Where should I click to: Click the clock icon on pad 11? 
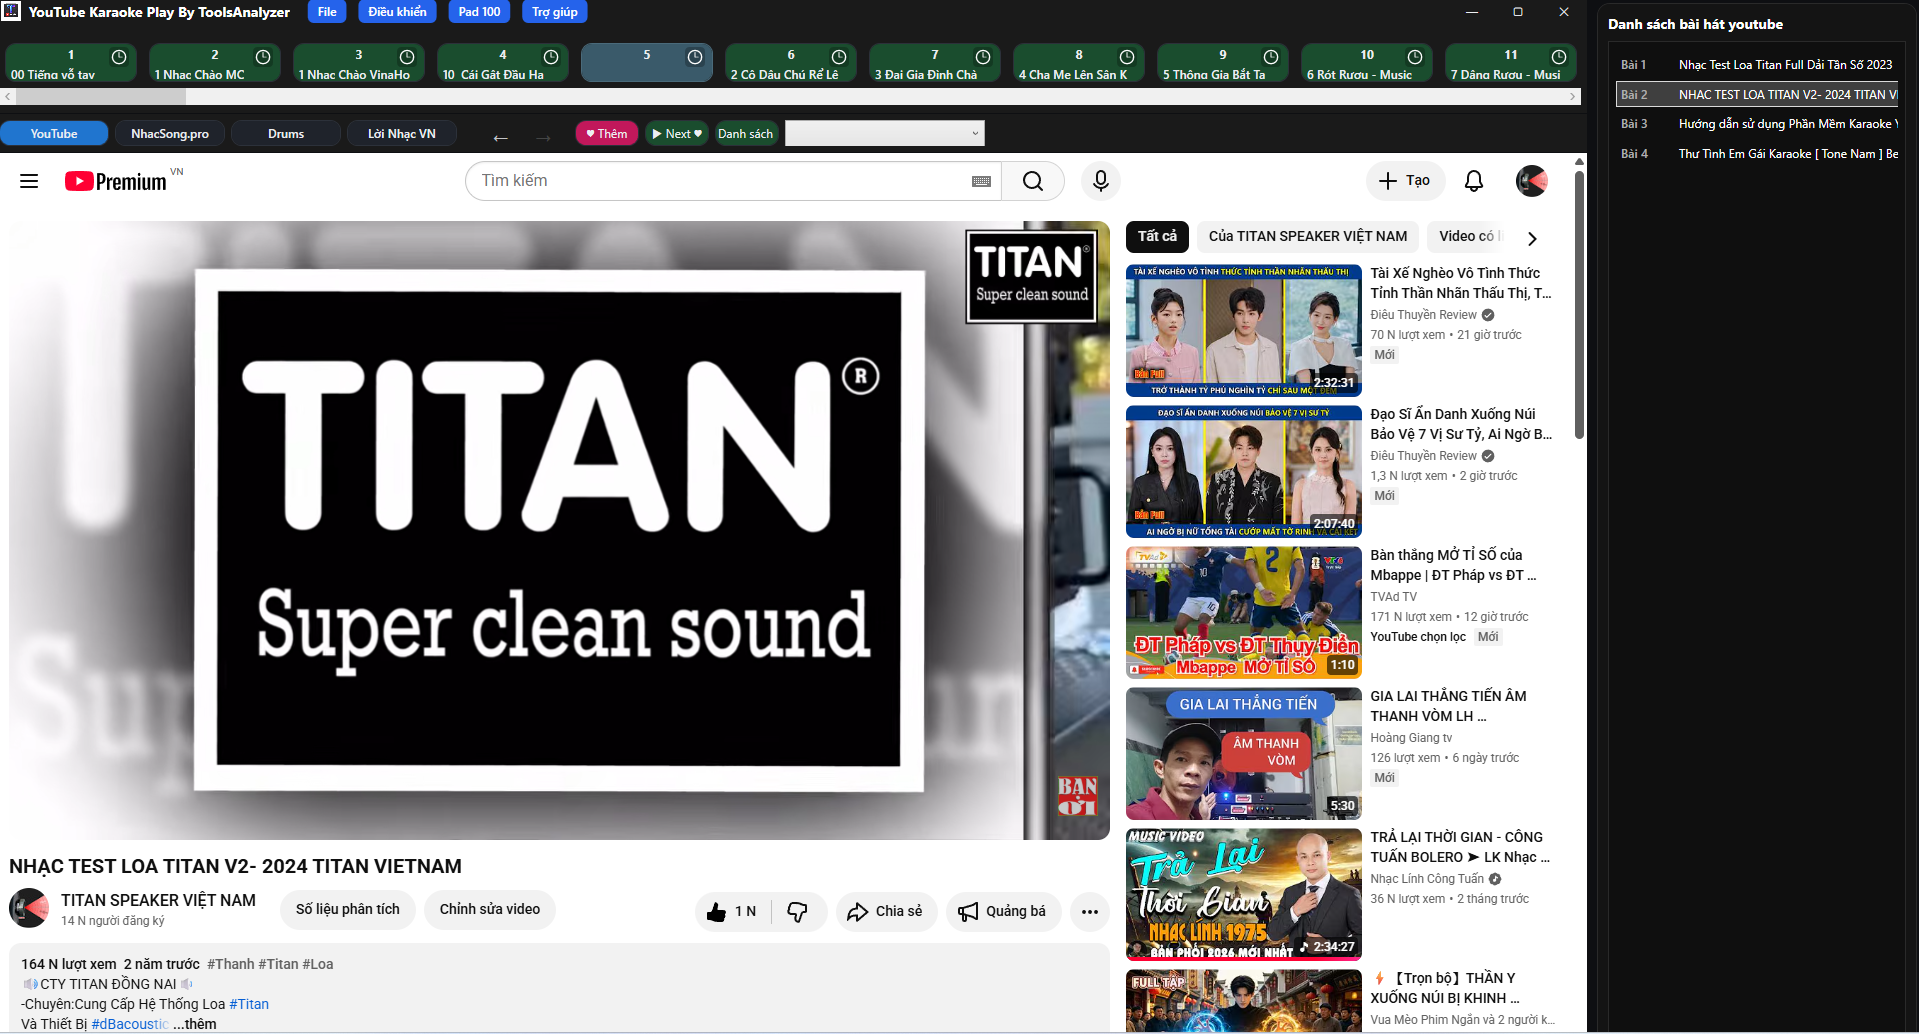click(x=1559, y=57)
